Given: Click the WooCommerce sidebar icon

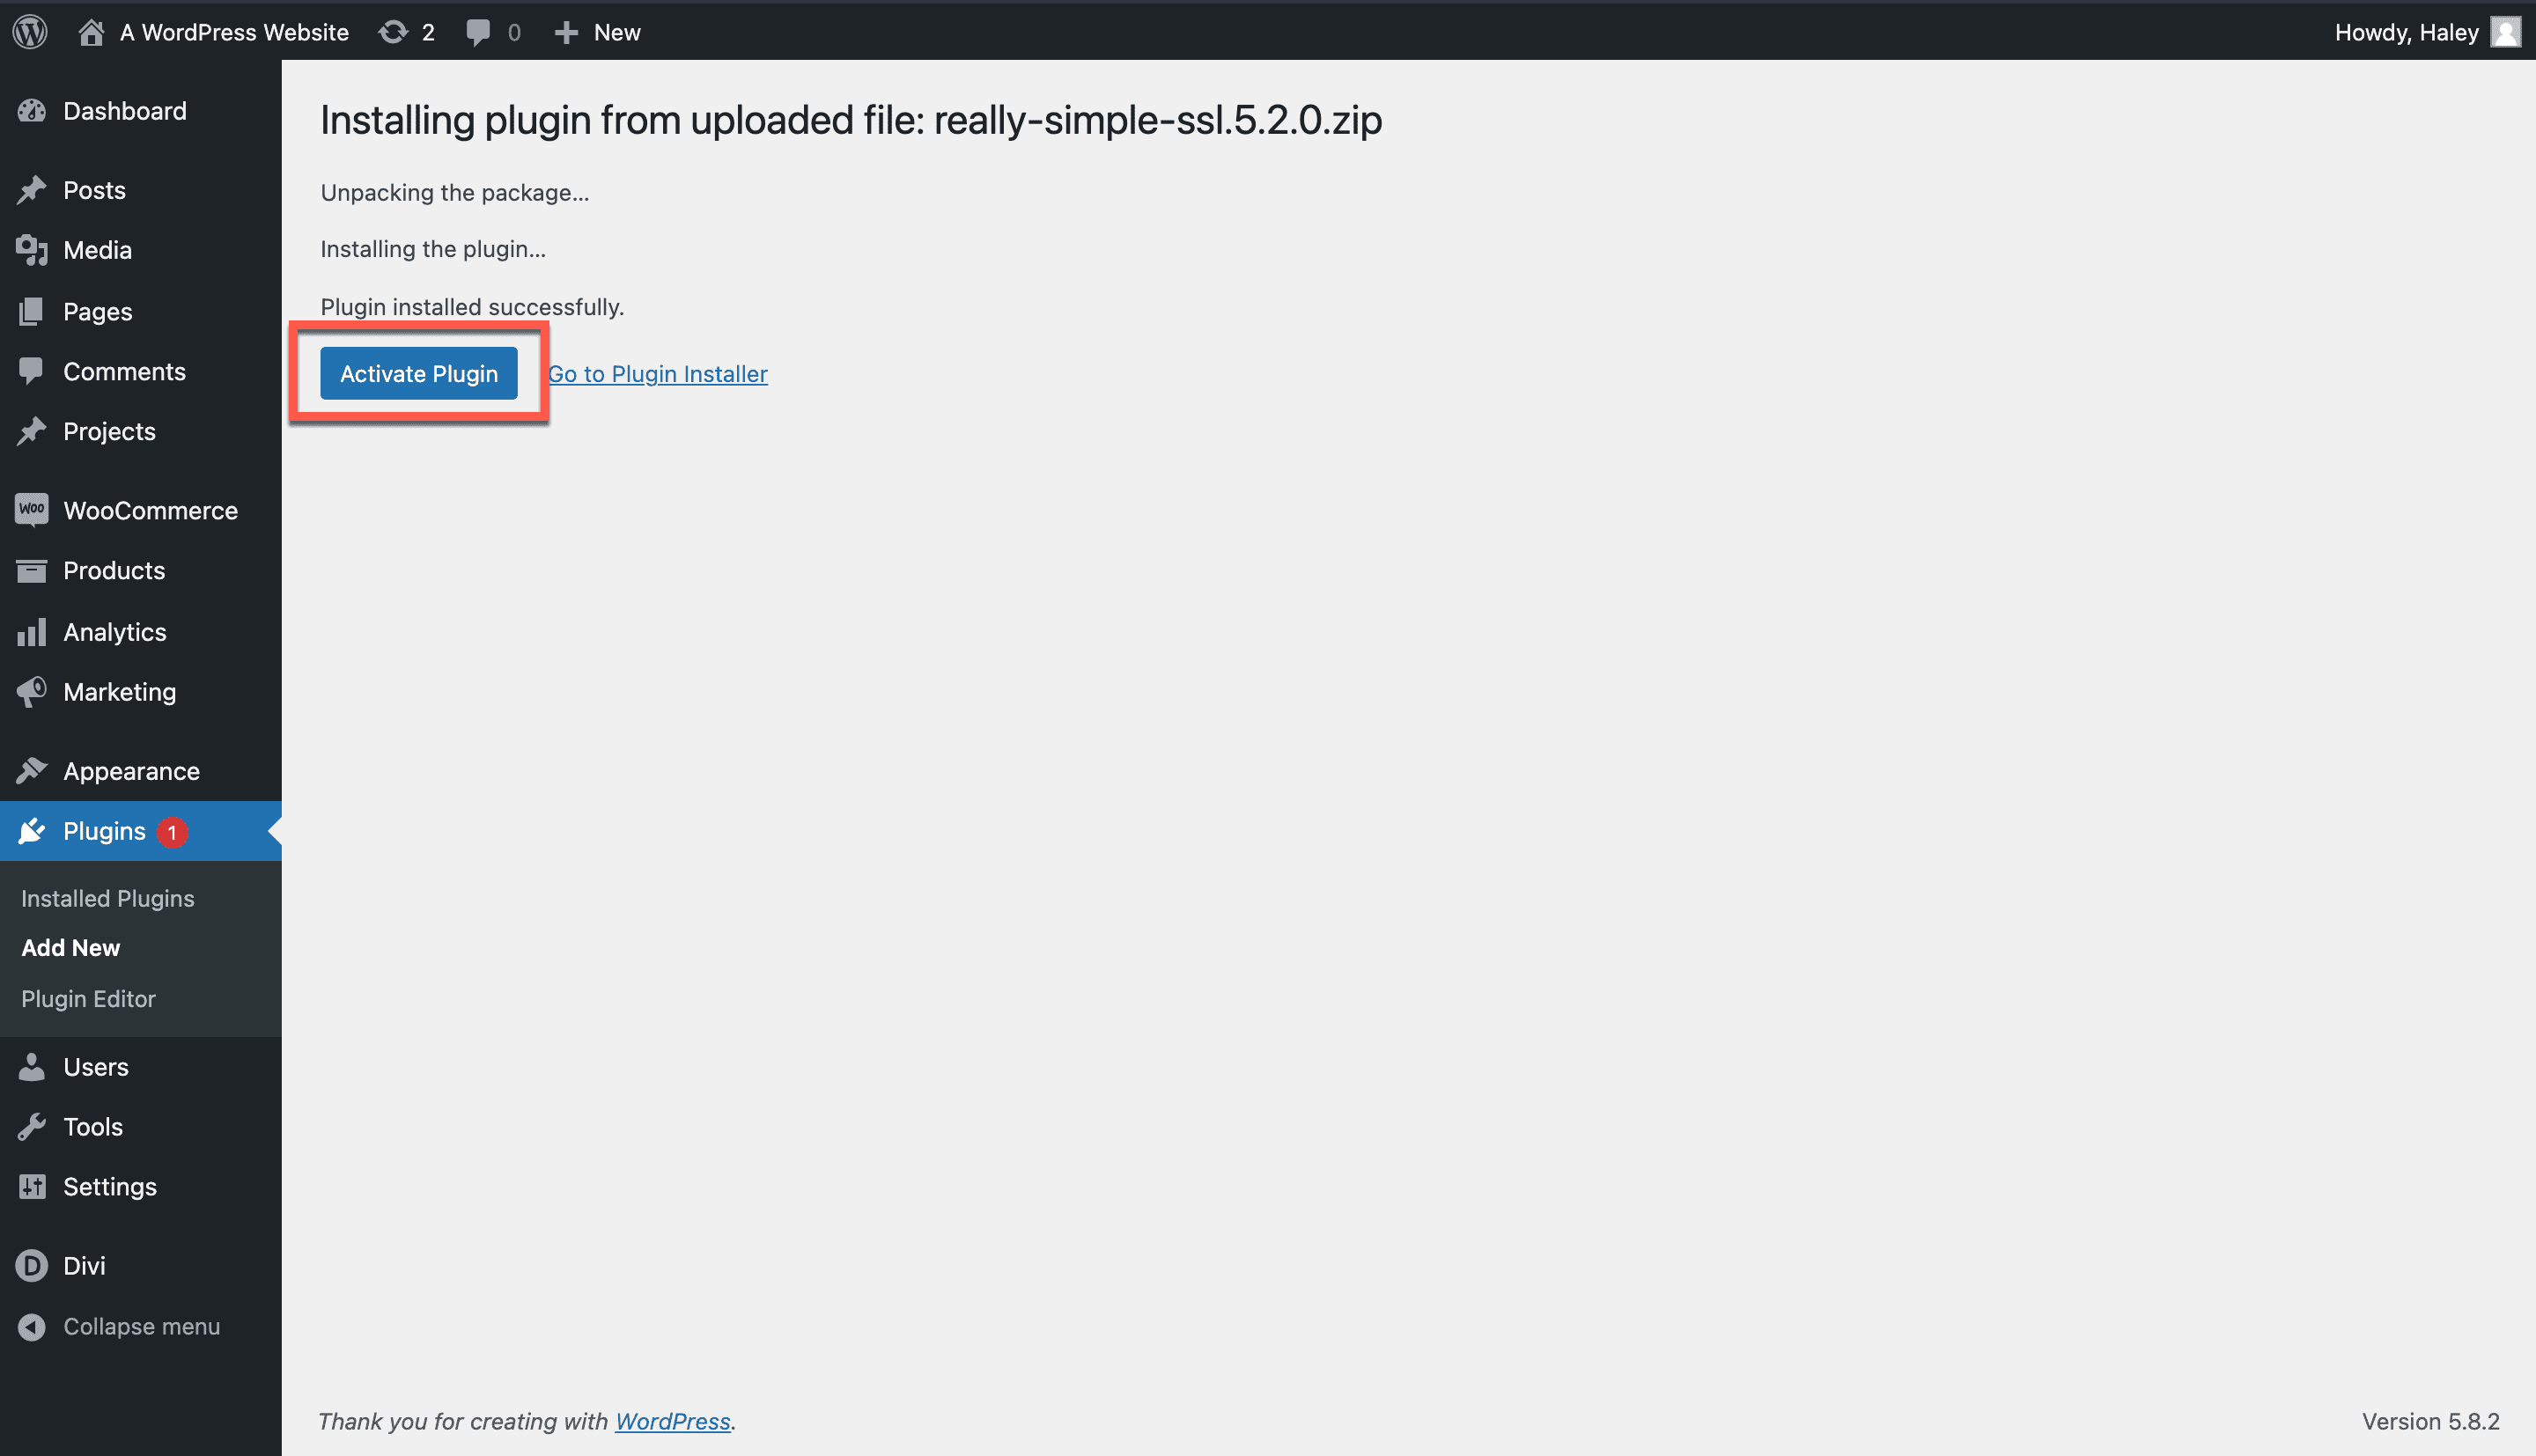Looking at the screenshot, I should [32, 510].
